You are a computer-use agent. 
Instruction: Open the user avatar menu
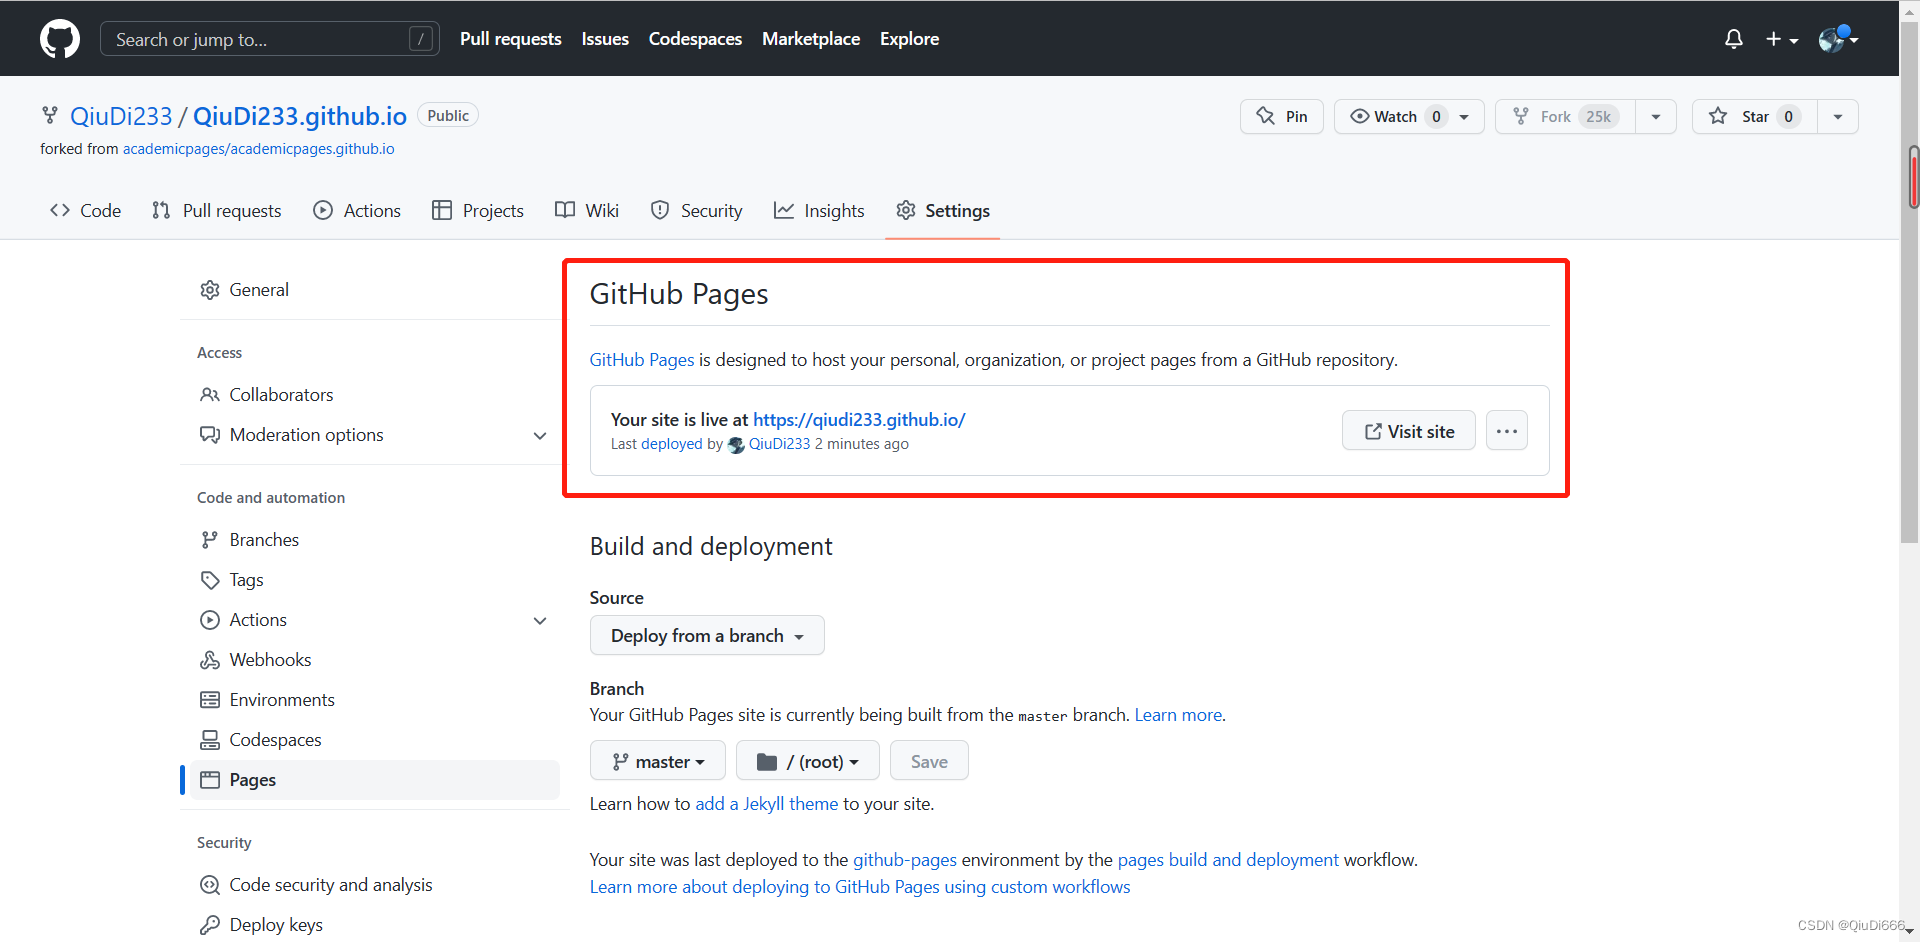tap(1838, 39)
